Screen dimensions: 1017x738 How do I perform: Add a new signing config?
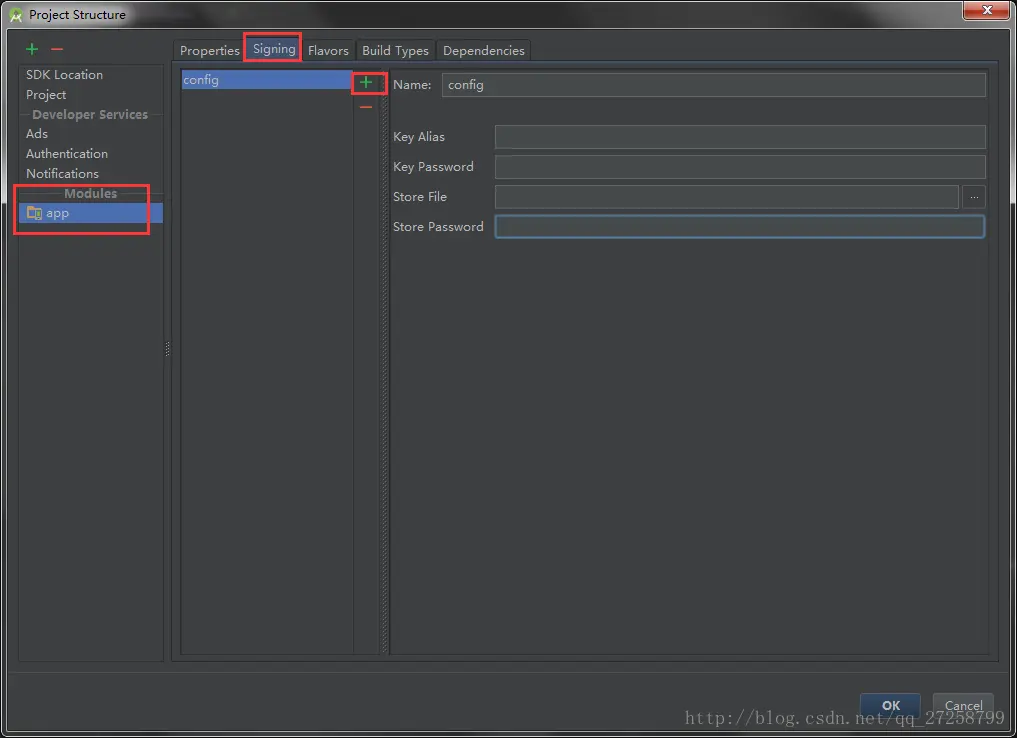[x=366, y=82]
